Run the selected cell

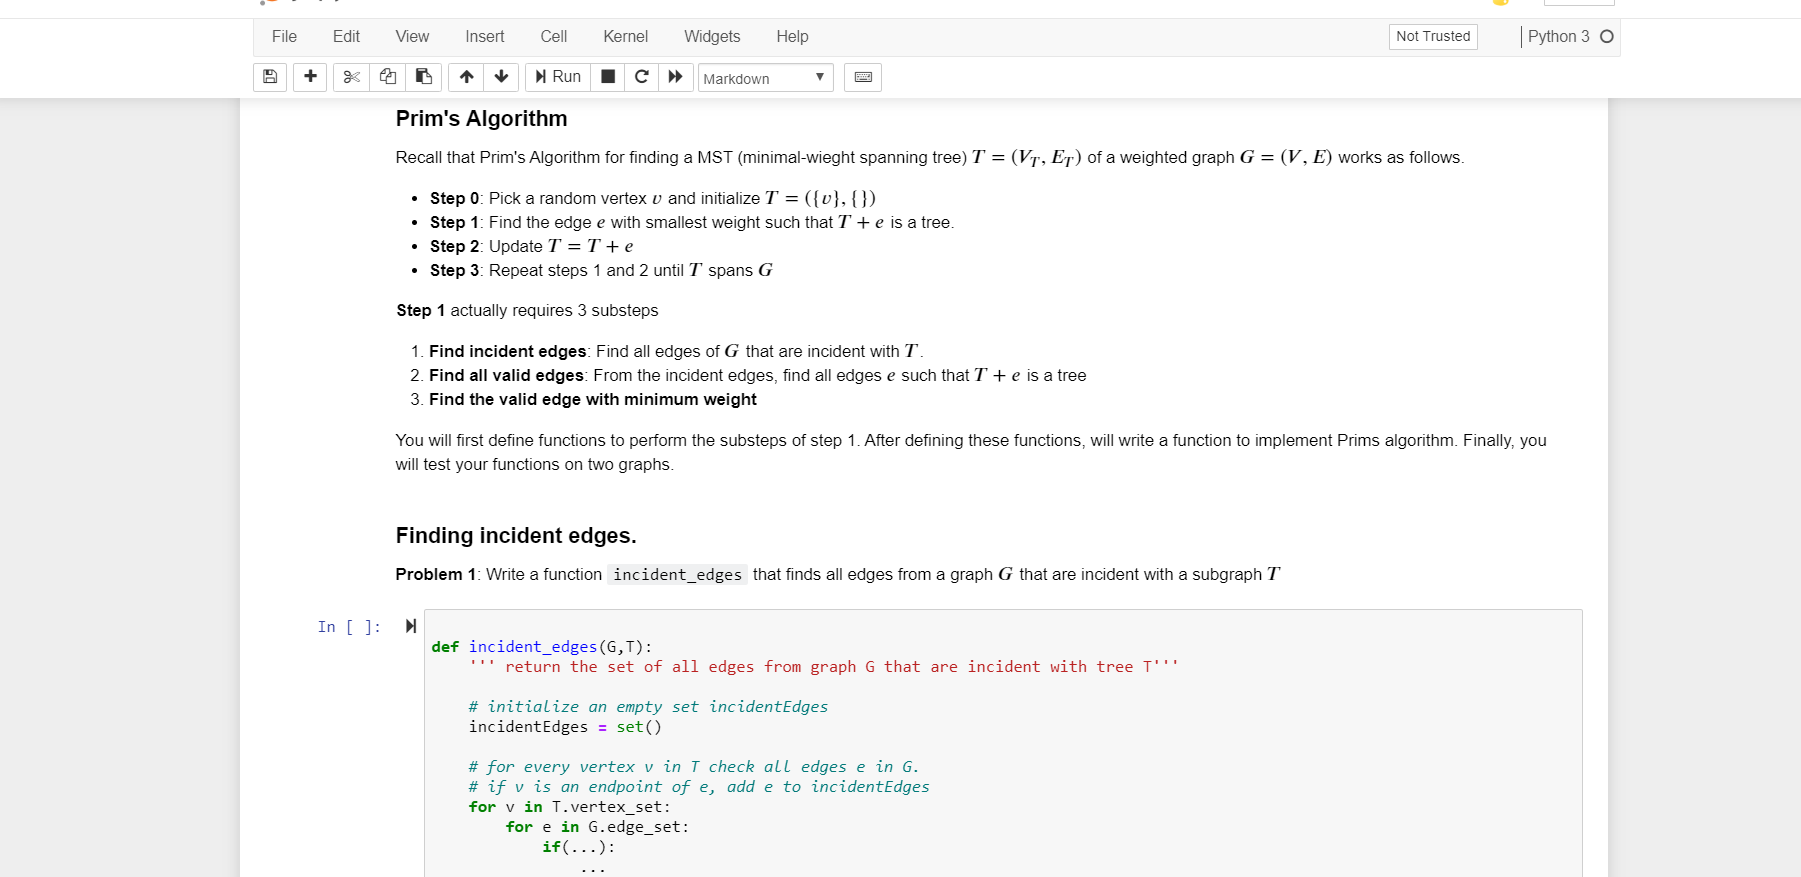click(558, 77)
